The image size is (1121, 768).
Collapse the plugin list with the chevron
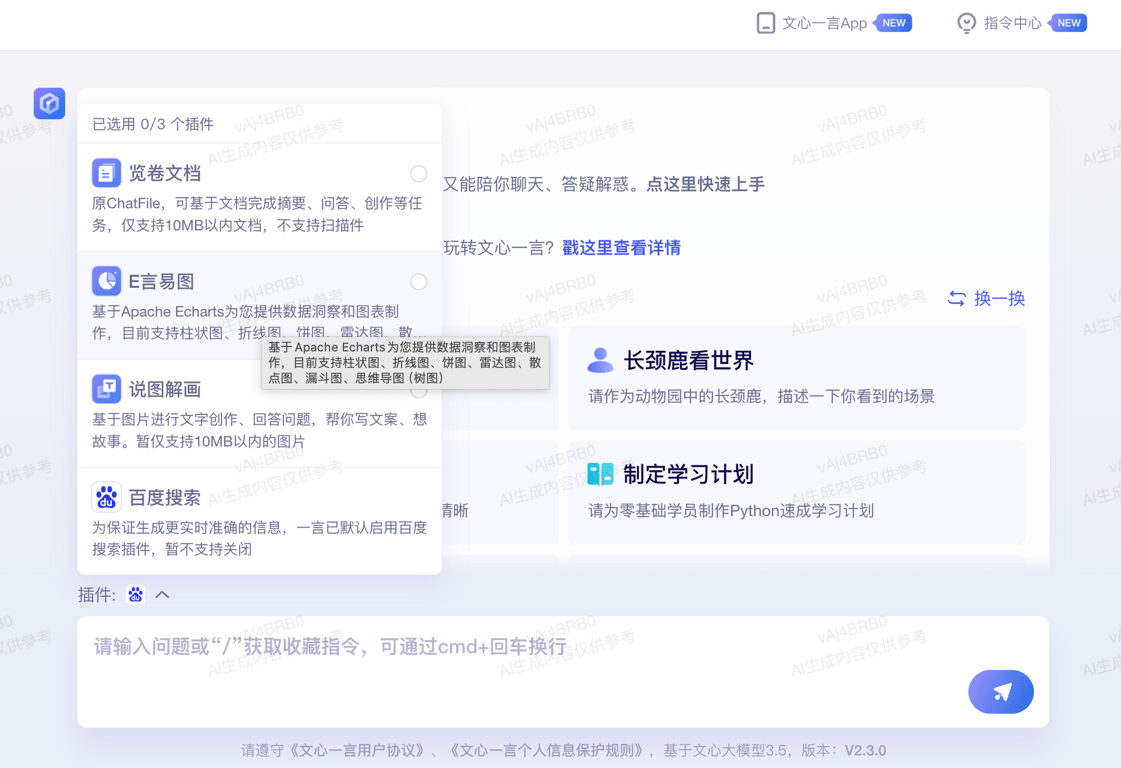point(162,594)
